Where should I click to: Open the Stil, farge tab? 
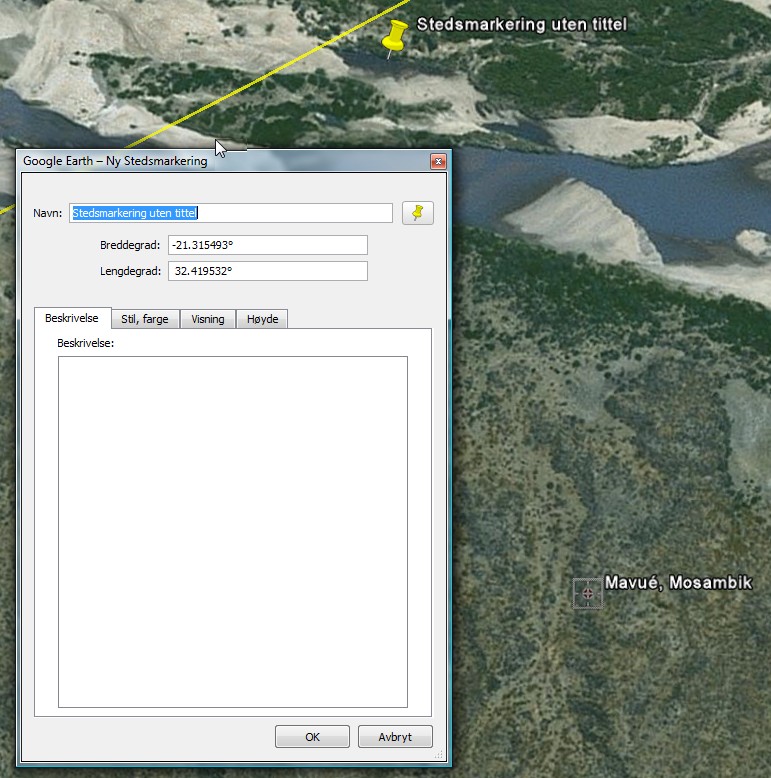[145, 319]
